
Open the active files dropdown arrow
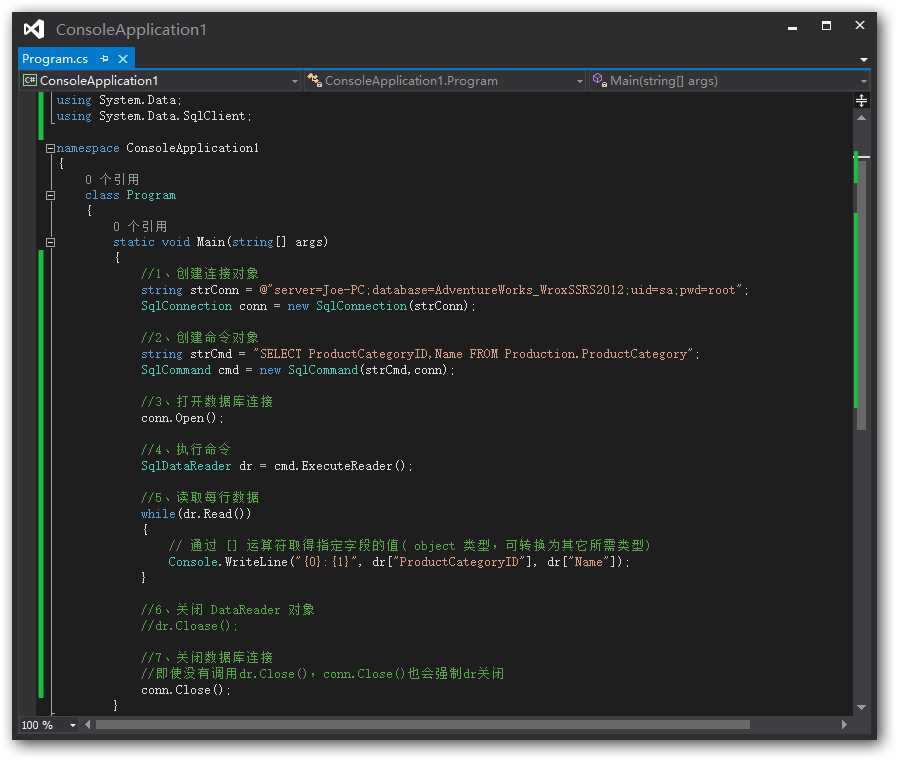point(863,59)
